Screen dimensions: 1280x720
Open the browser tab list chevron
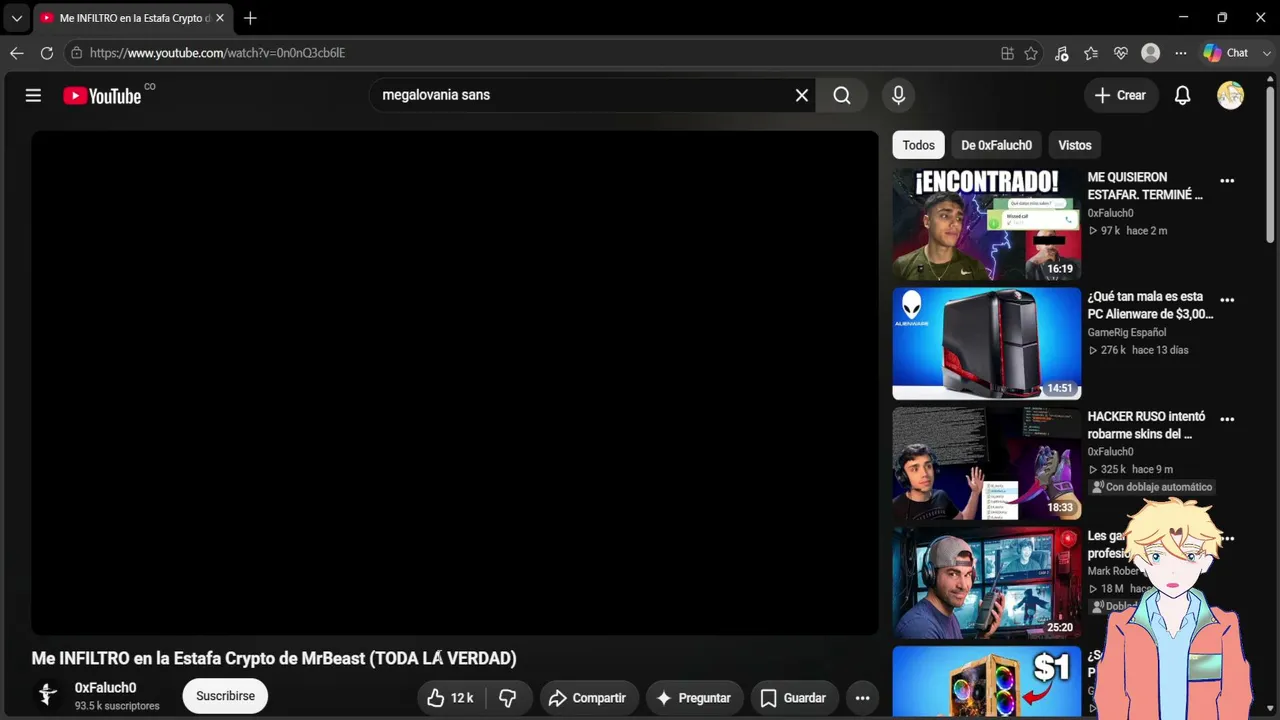16,18
